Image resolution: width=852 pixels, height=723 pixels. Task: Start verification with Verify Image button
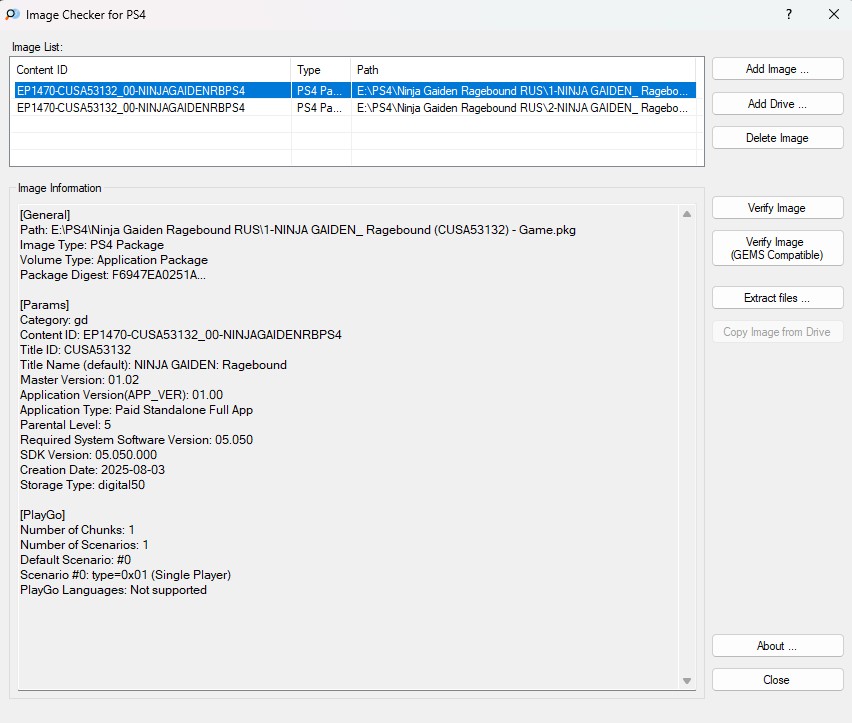pos(777,208)
